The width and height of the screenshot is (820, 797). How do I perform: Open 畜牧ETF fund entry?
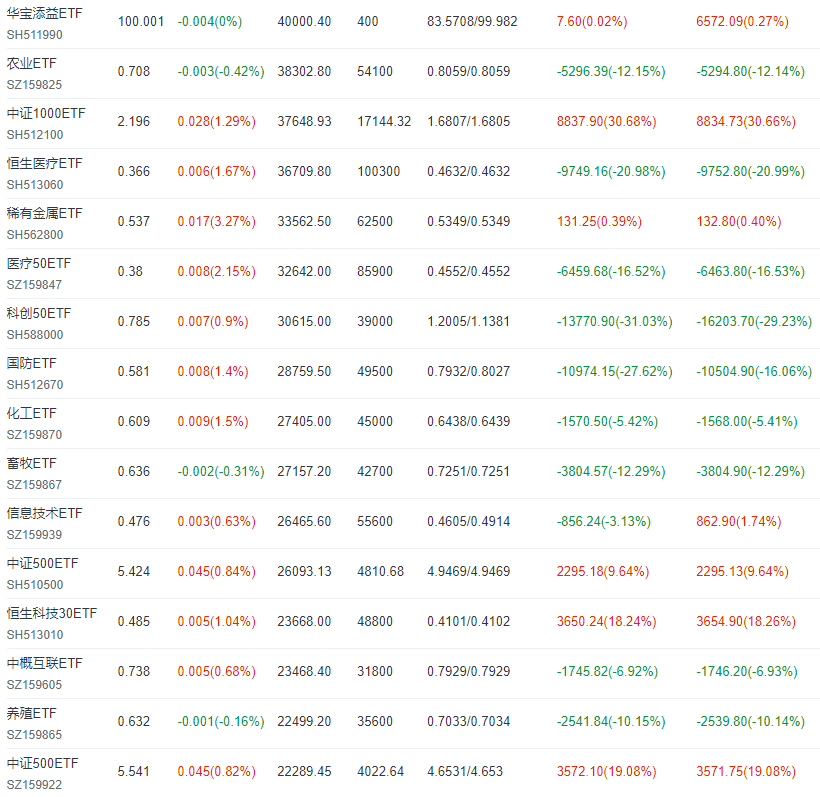31,463
